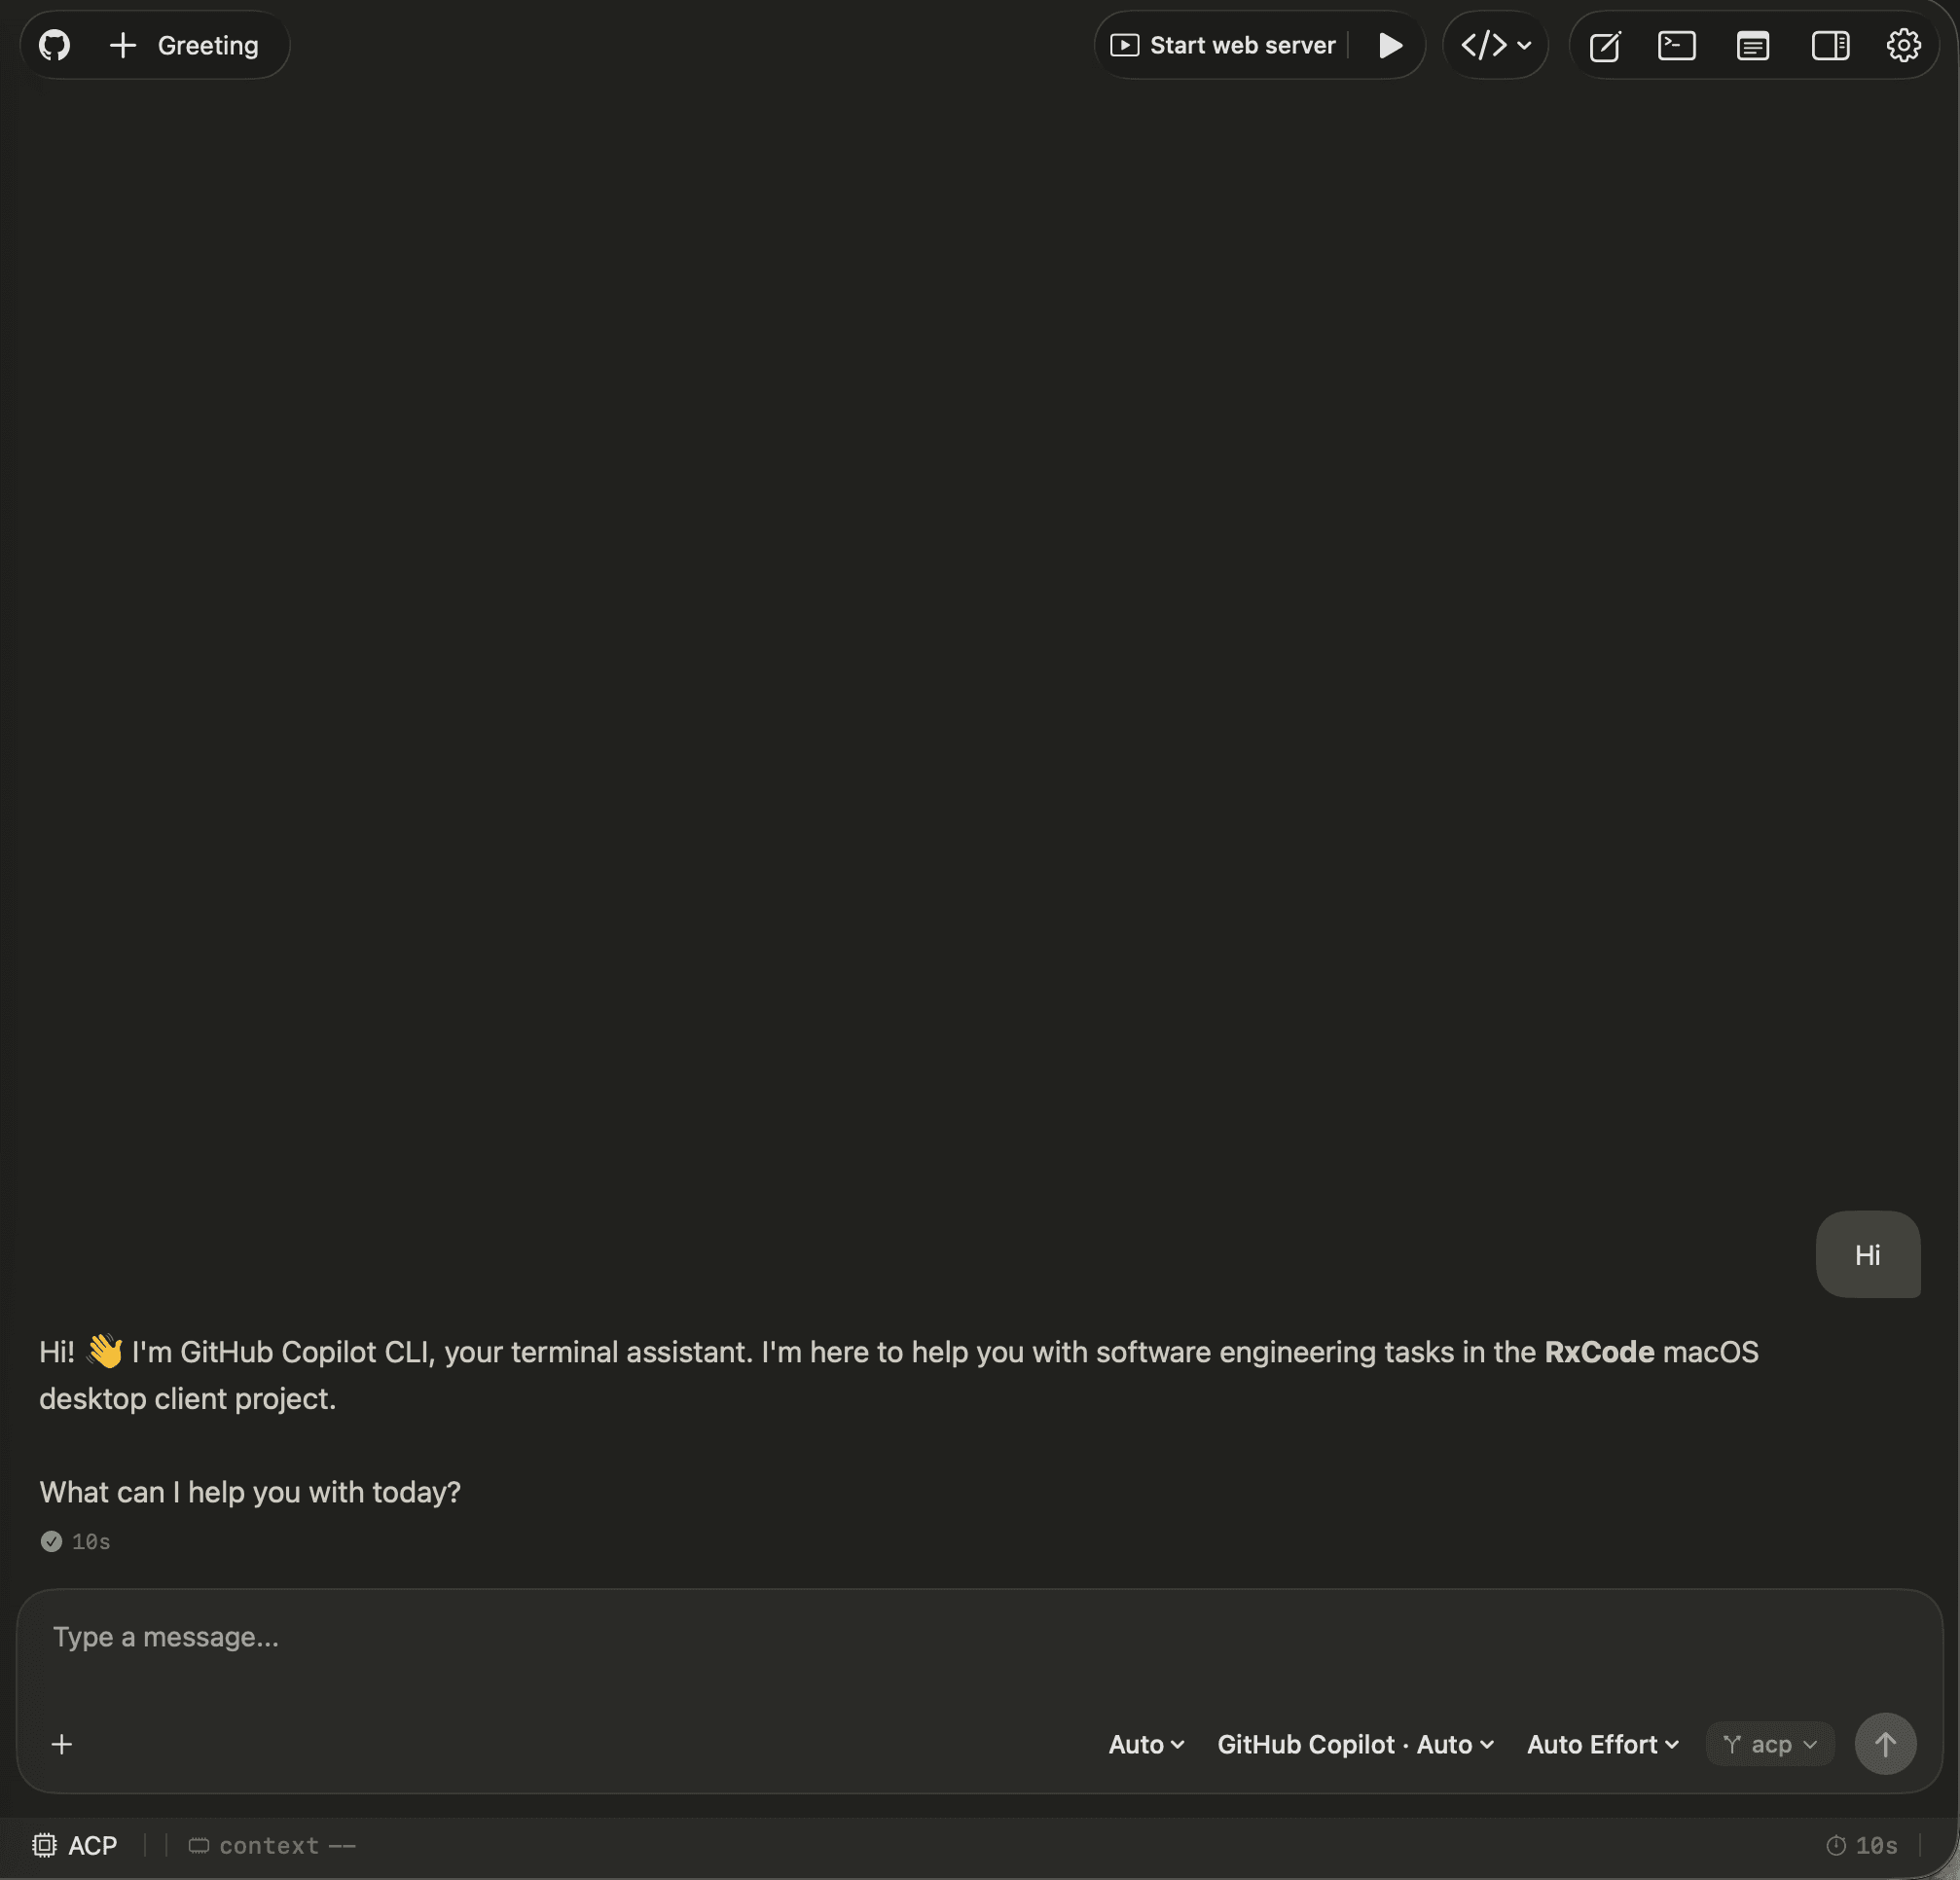Screen dimensions: 1960x1880
Task: Open the terminal panel icon
Action: pyautogui.click(x=1677, y=45)
